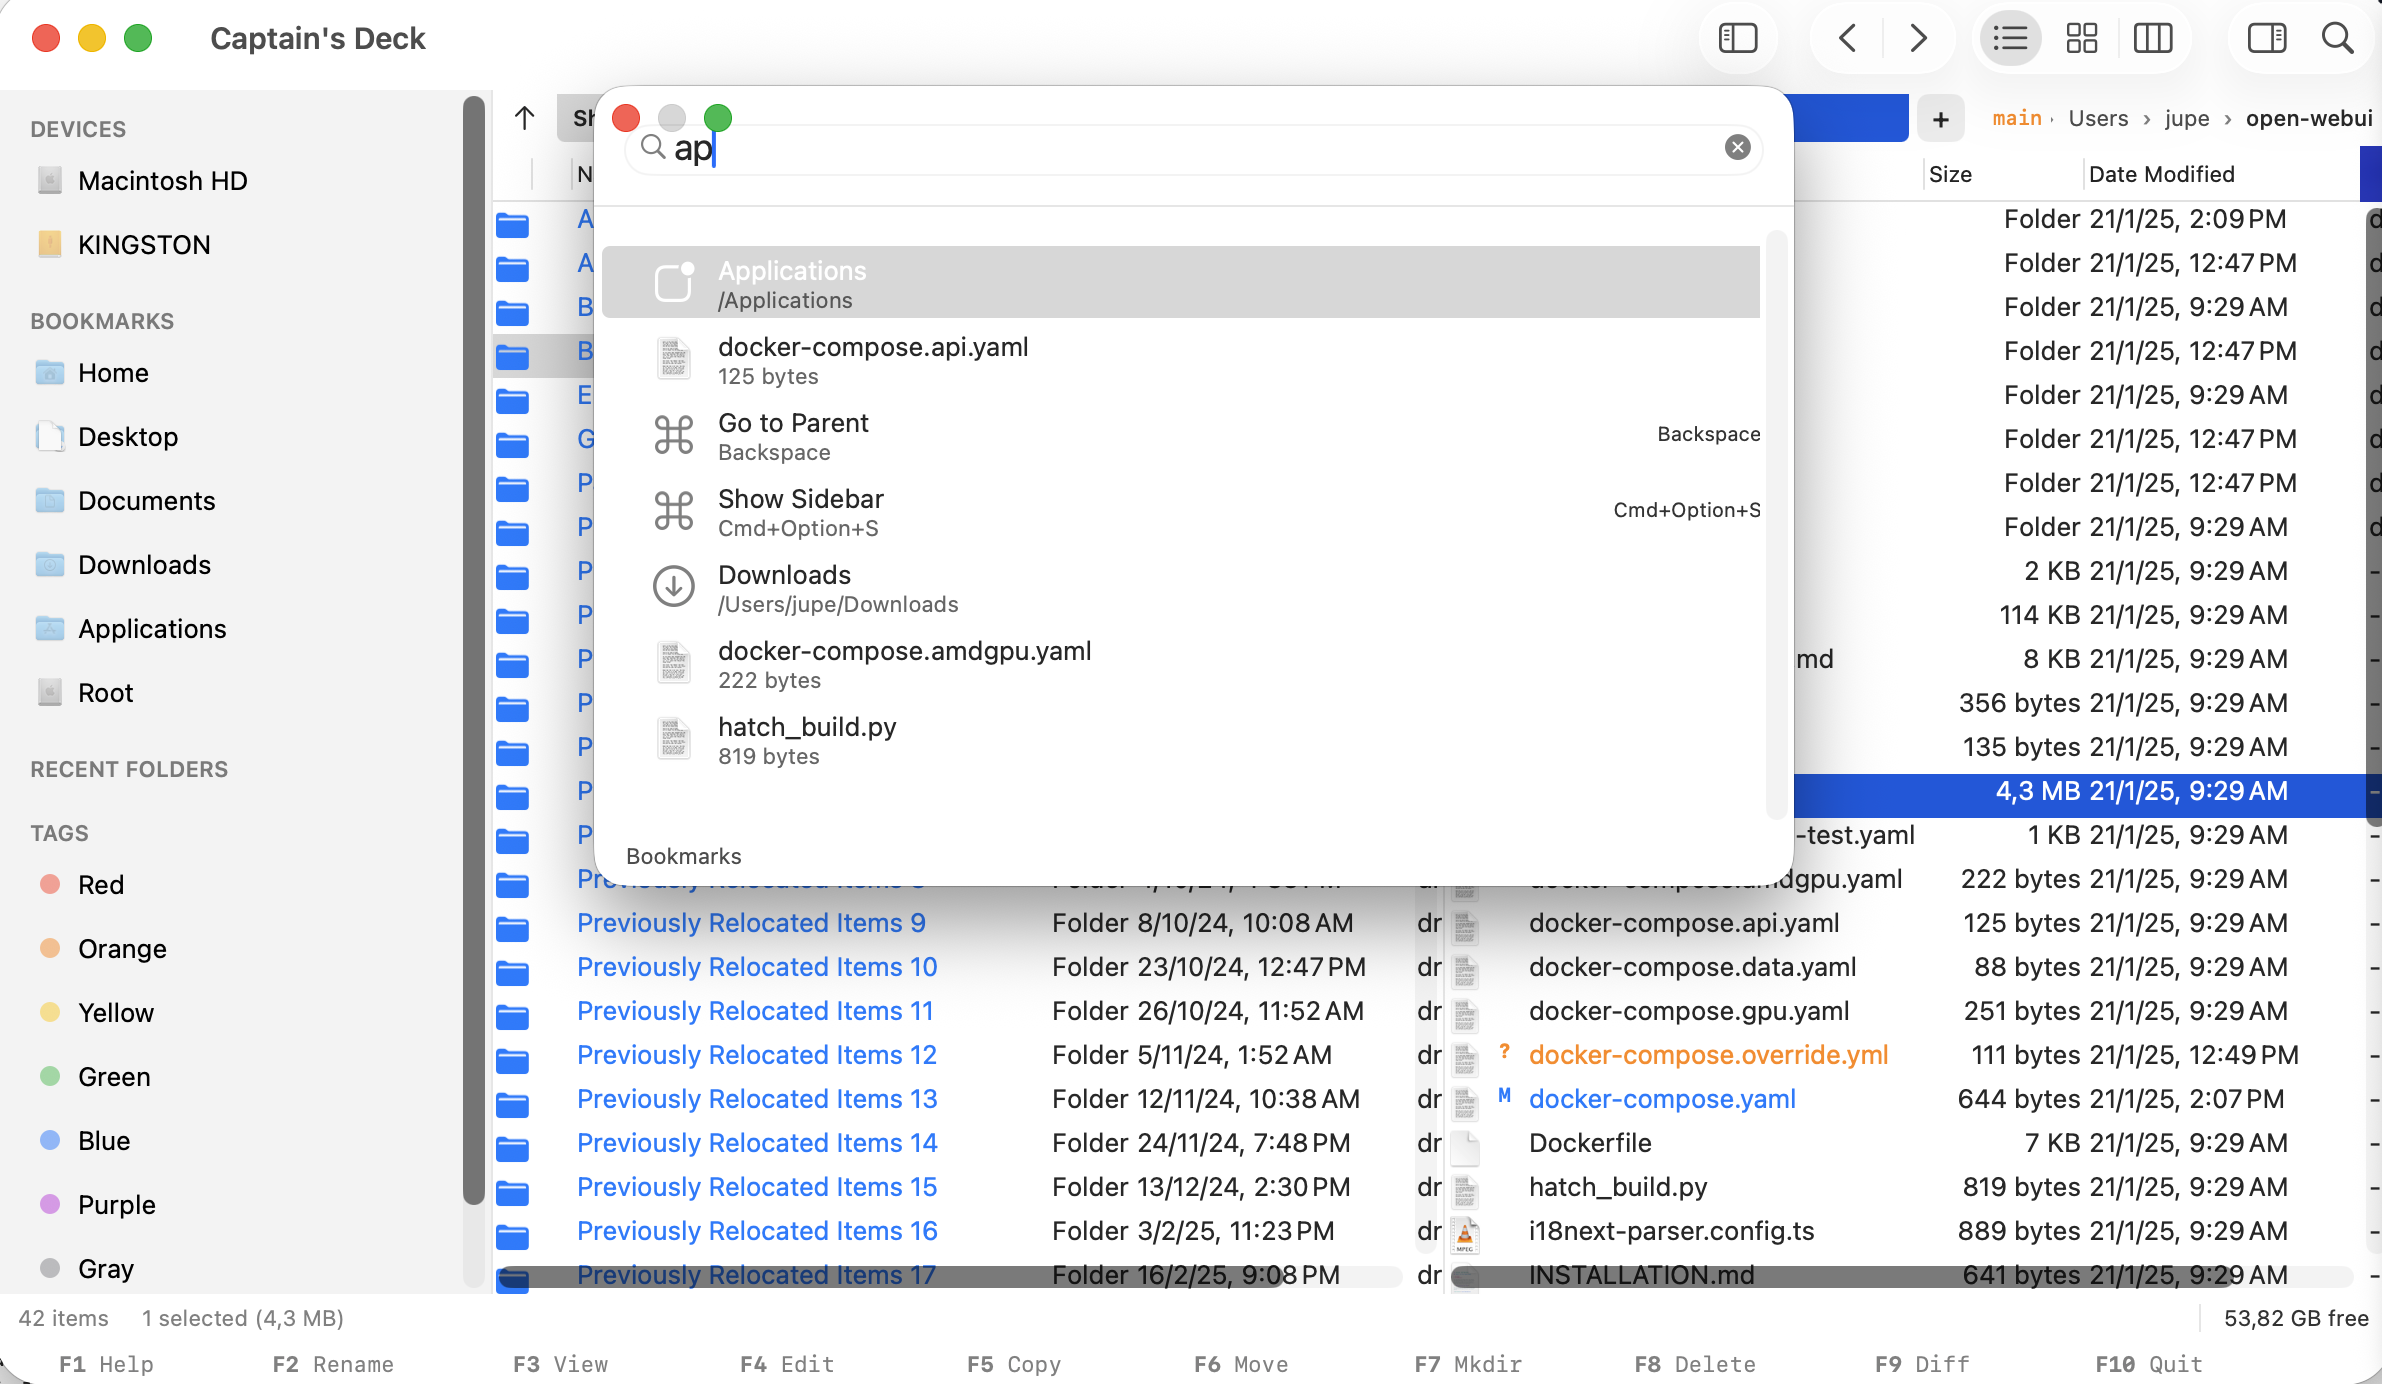Collapse the BOOKMARKS section
The image size is (2382, 1384).
click(102, 321)
